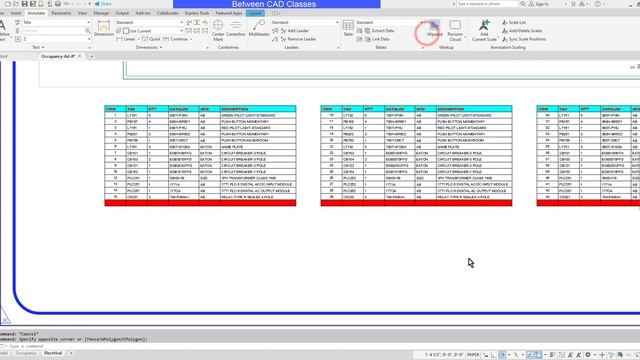Image resolution: width=640 pixels, height=360 pixels.
Task: Choose the Continue dimension tool
Action: click(x=176, y=39)
